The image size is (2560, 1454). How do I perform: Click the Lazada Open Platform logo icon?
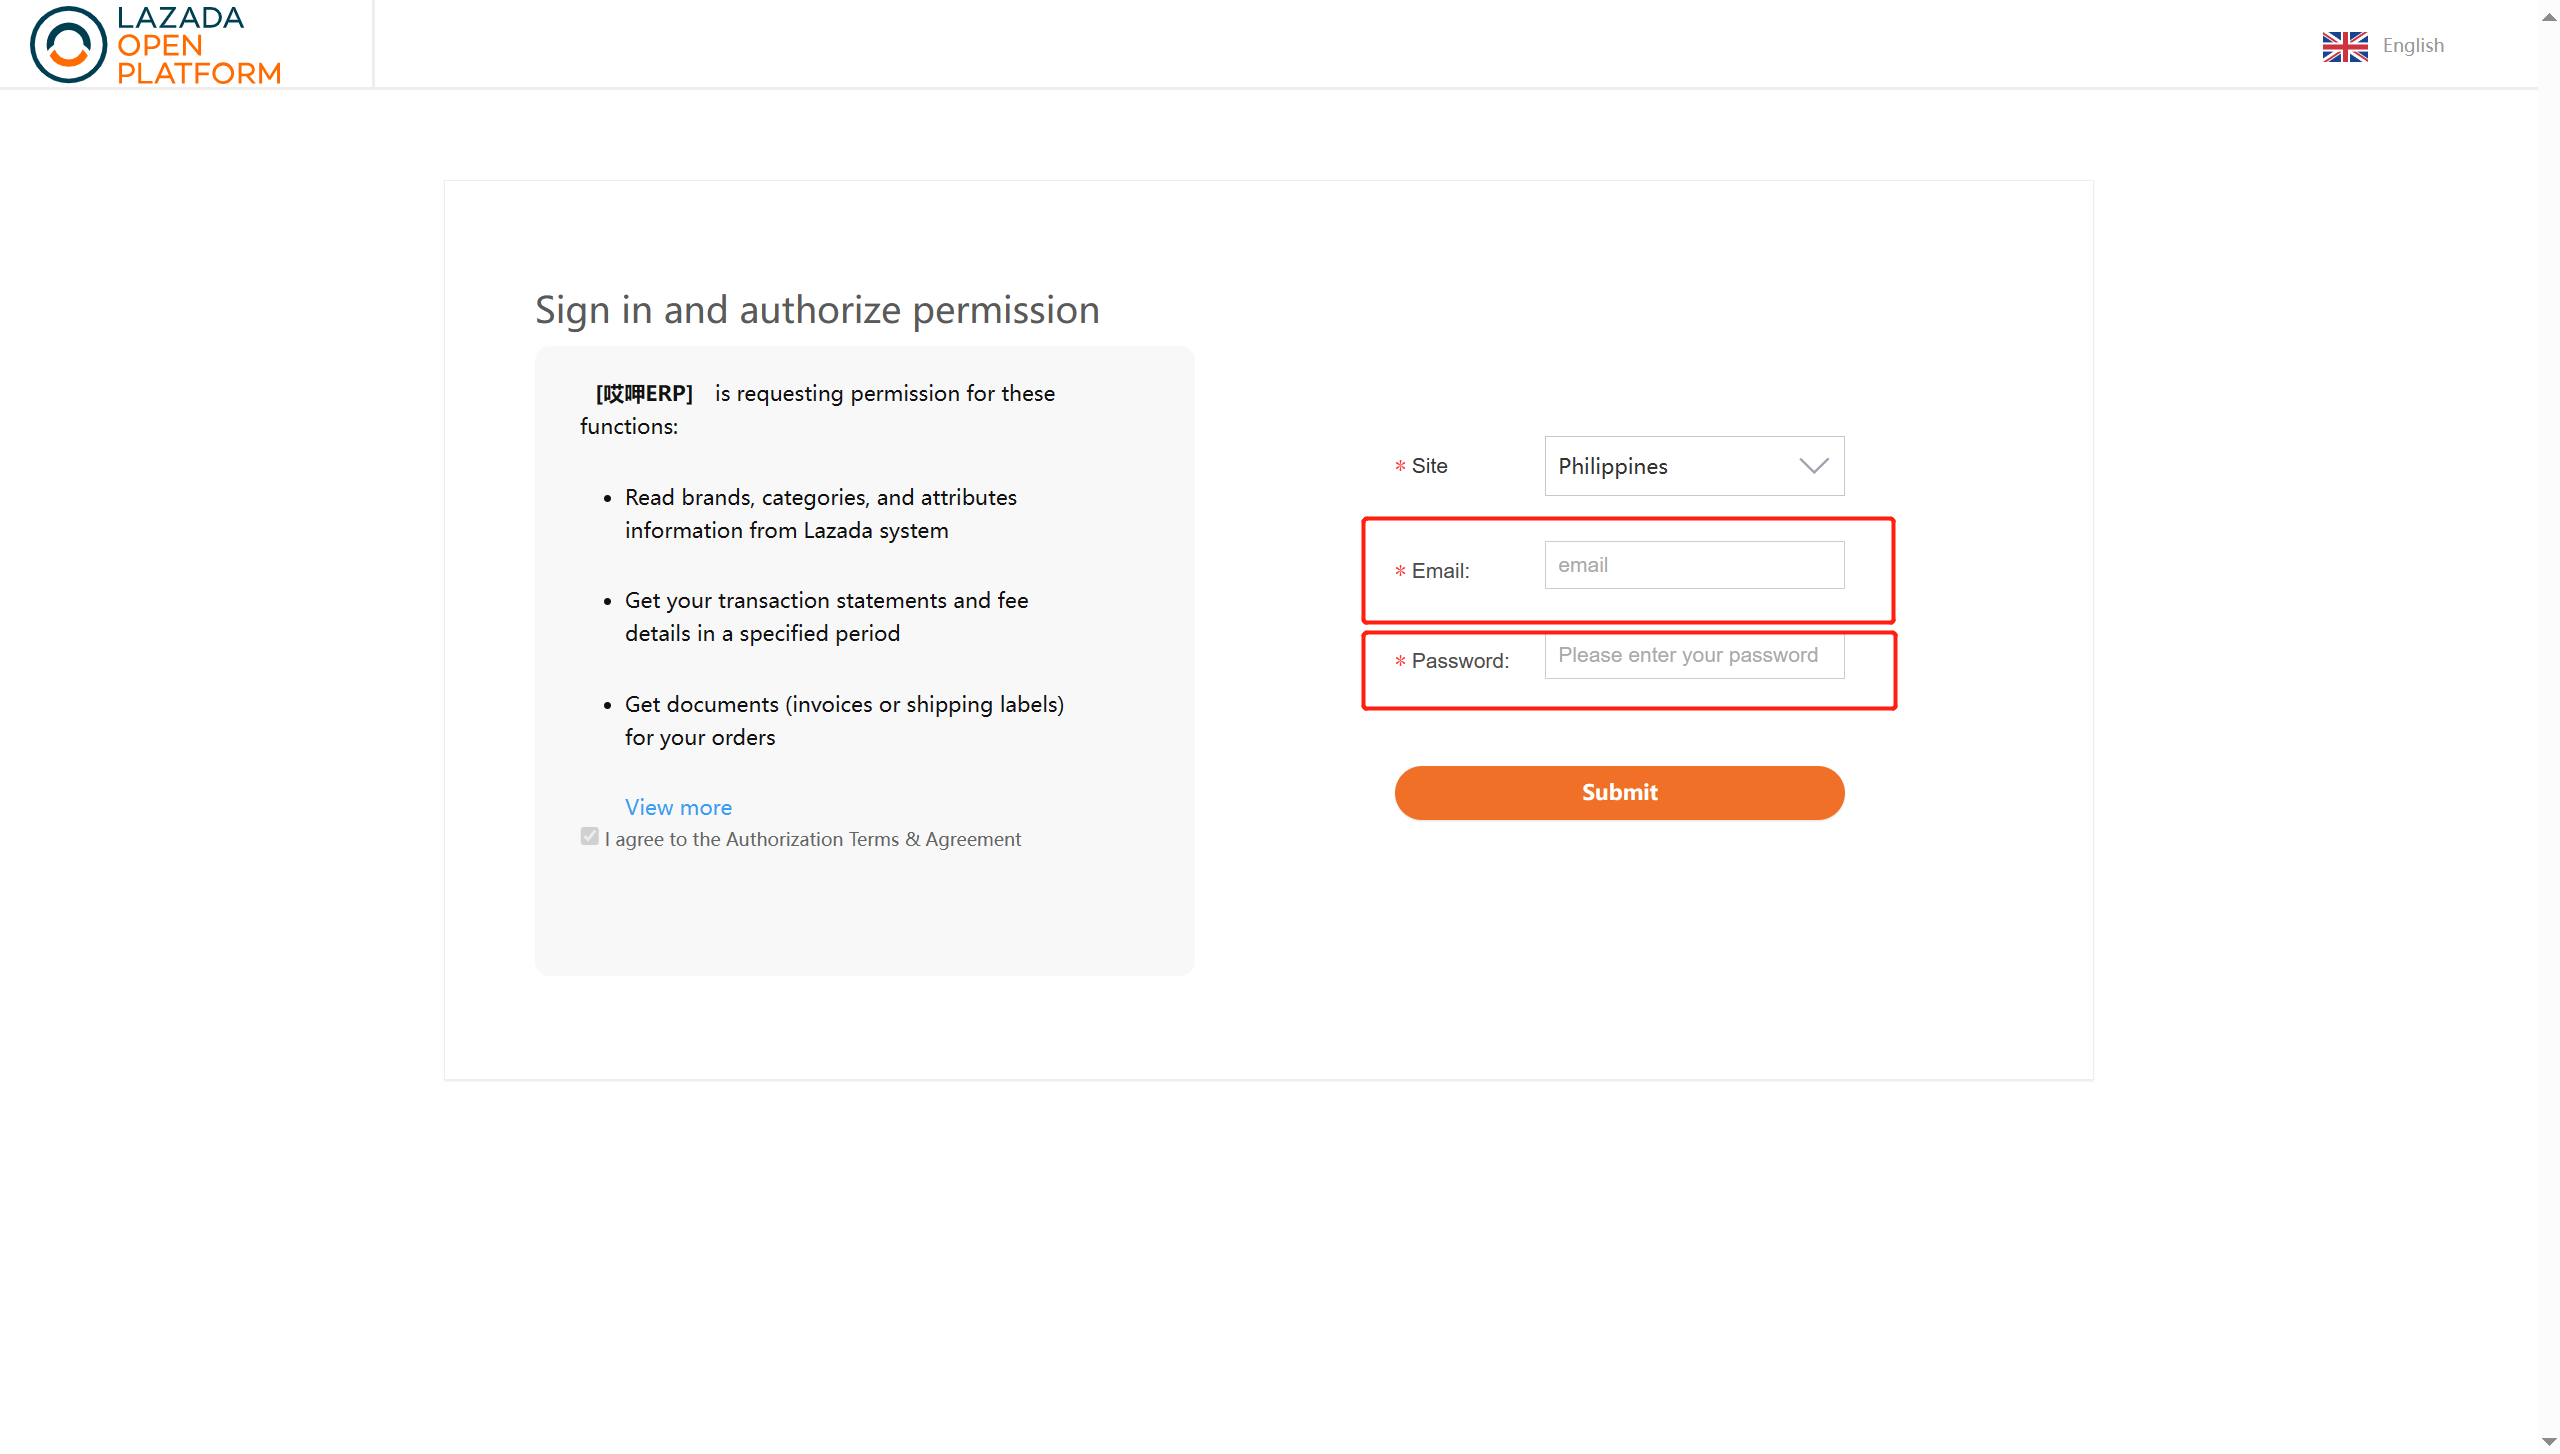(x=68, y=44)
